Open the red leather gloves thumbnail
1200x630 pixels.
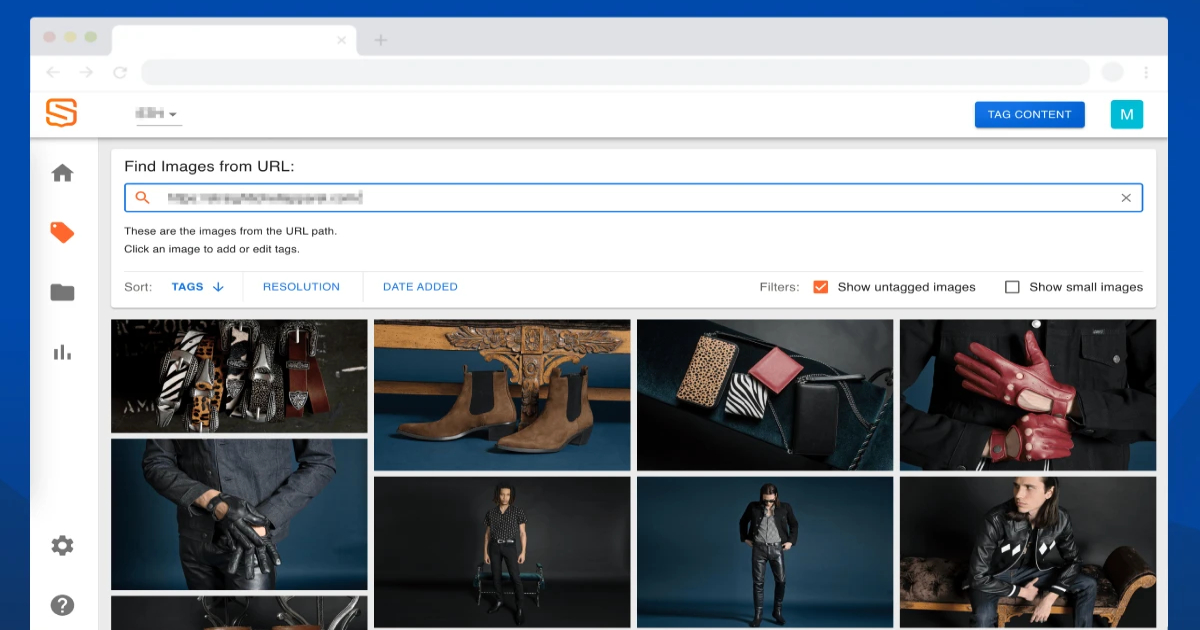click(x=1028, y=395)
